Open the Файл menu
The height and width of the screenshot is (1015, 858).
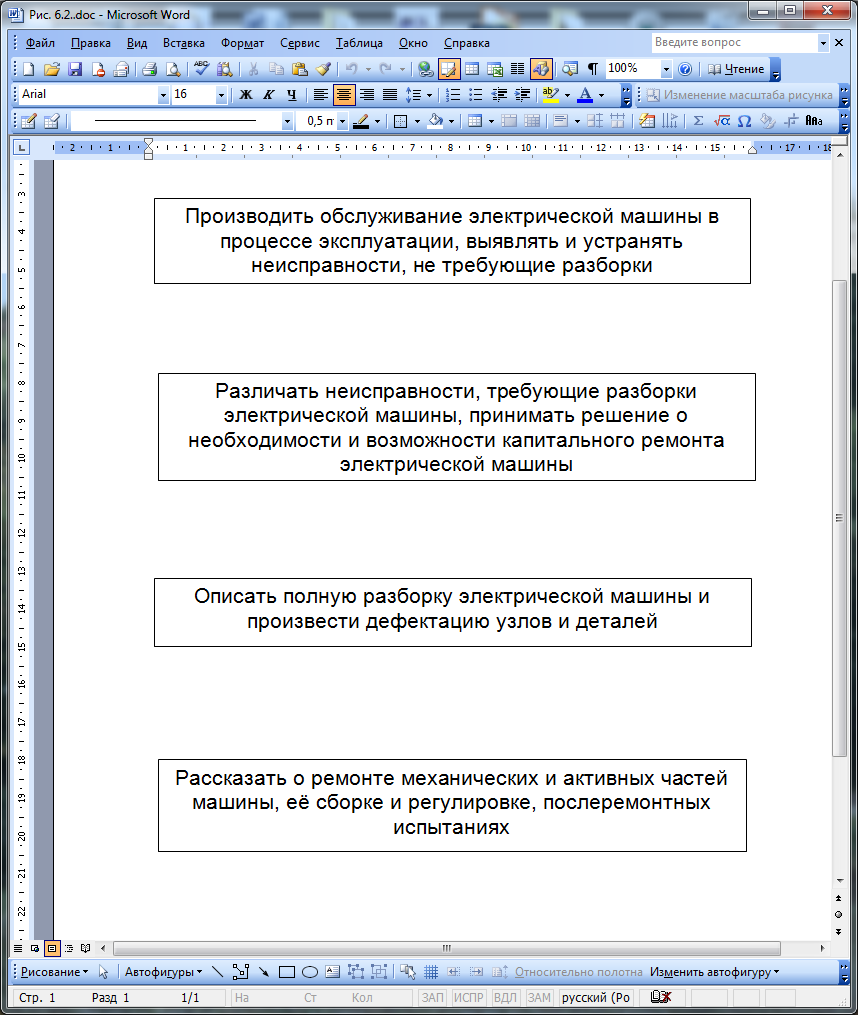(x=40, y=43)
